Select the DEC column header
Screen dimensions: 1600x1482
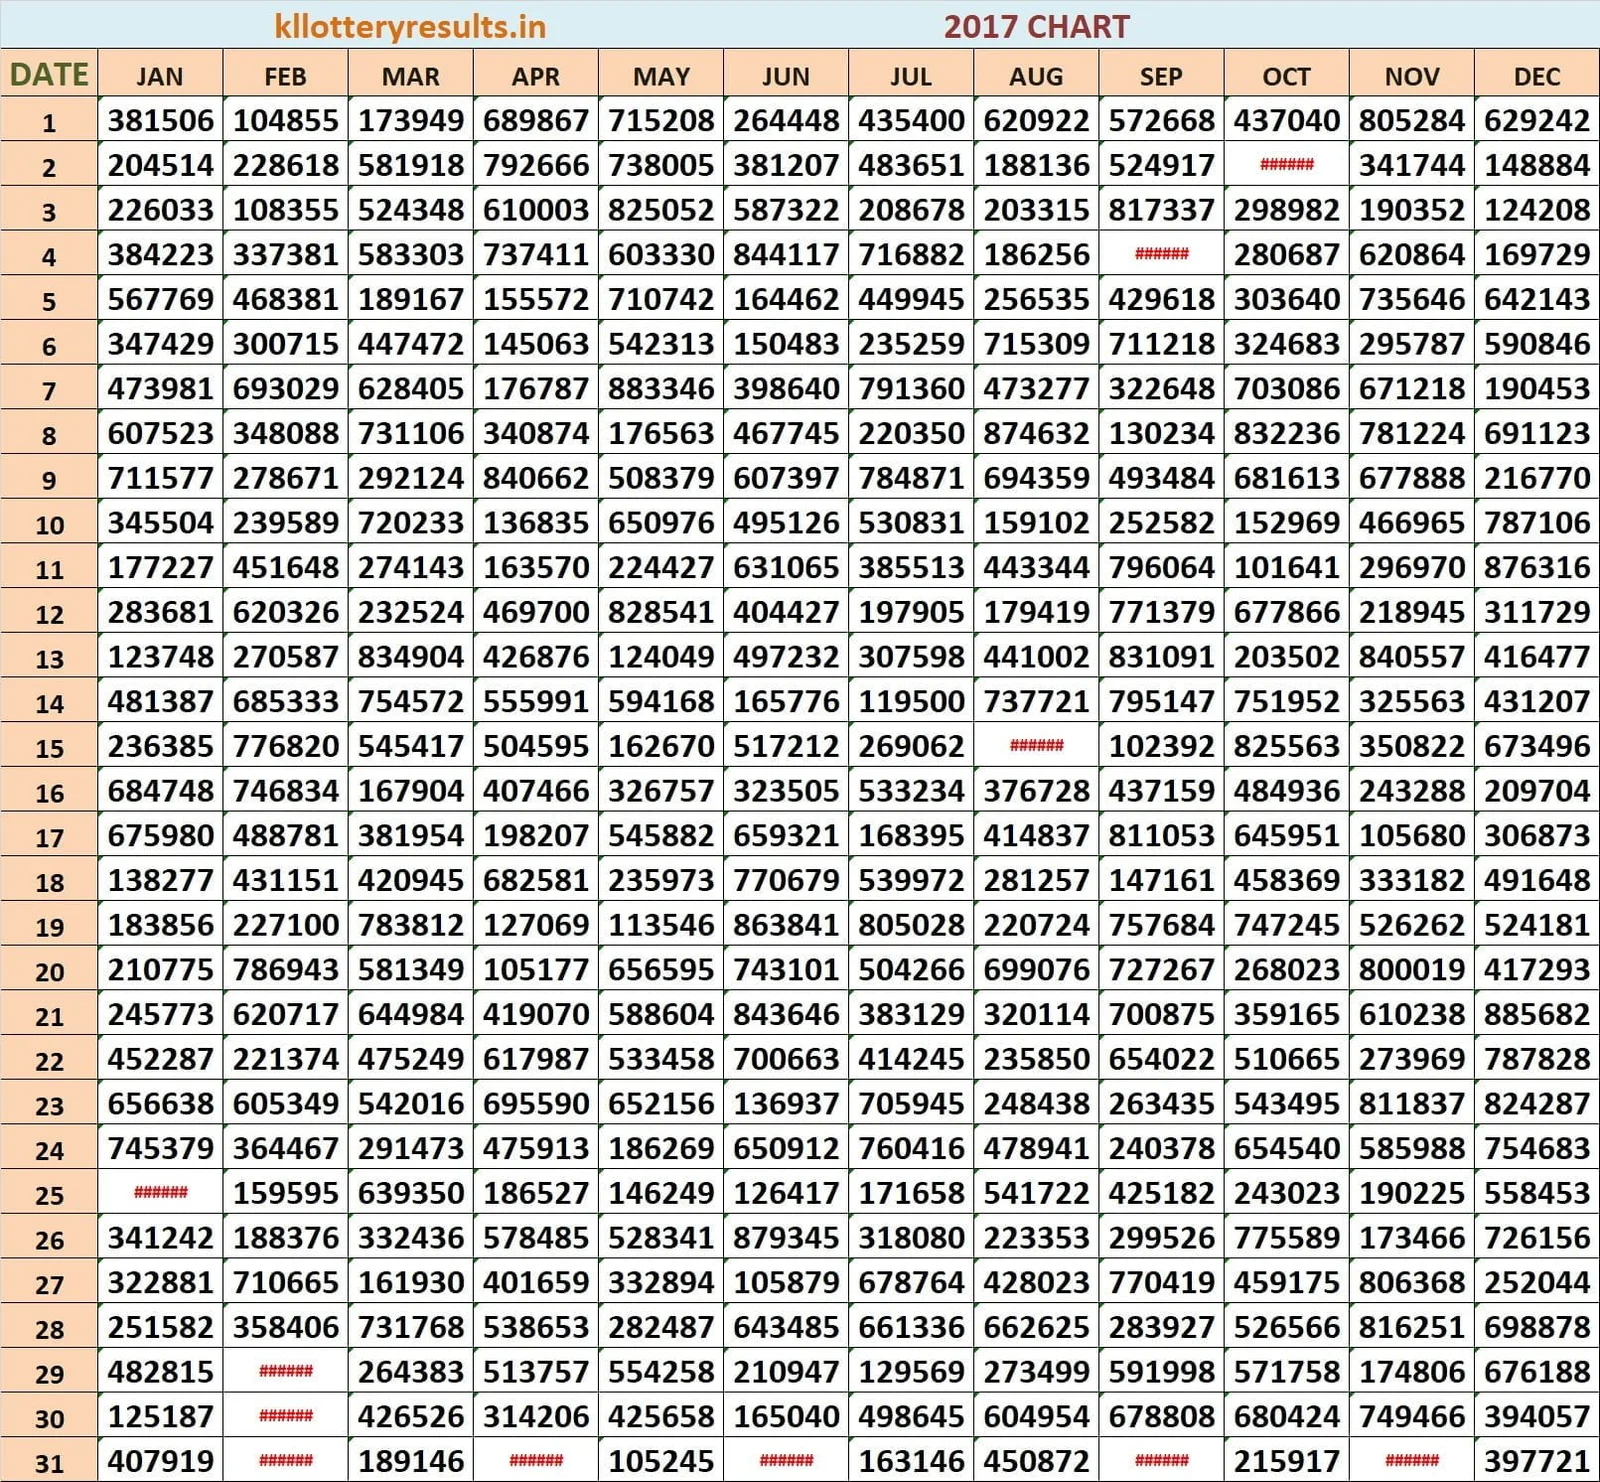[1537, 77]
